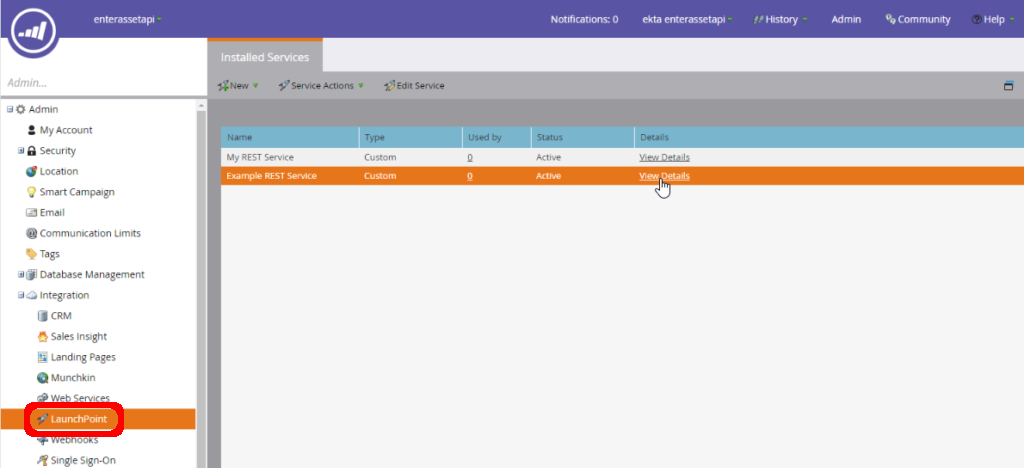
Task: Click the Single Sign-On key icon
Action: [42, 460]
